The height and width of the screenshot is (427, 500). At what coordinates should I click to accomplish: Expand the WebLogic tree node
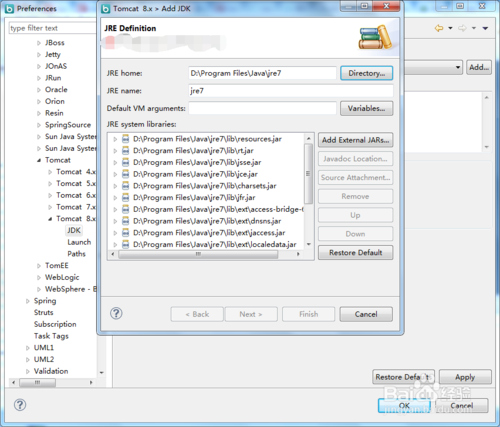point(39,278)
